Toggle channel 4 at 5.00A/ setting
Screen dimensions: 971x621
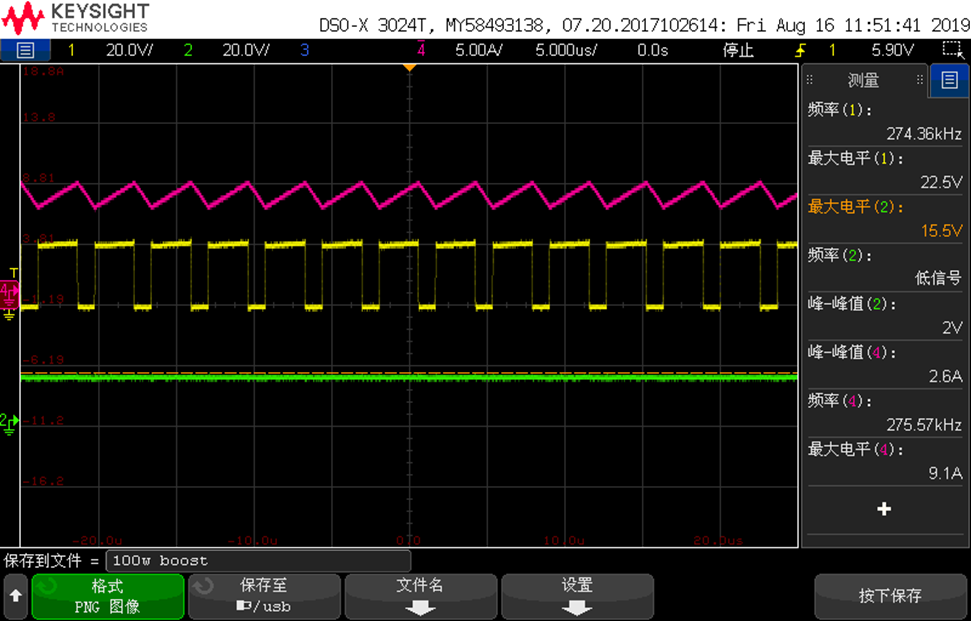click(x=460, y=50)
